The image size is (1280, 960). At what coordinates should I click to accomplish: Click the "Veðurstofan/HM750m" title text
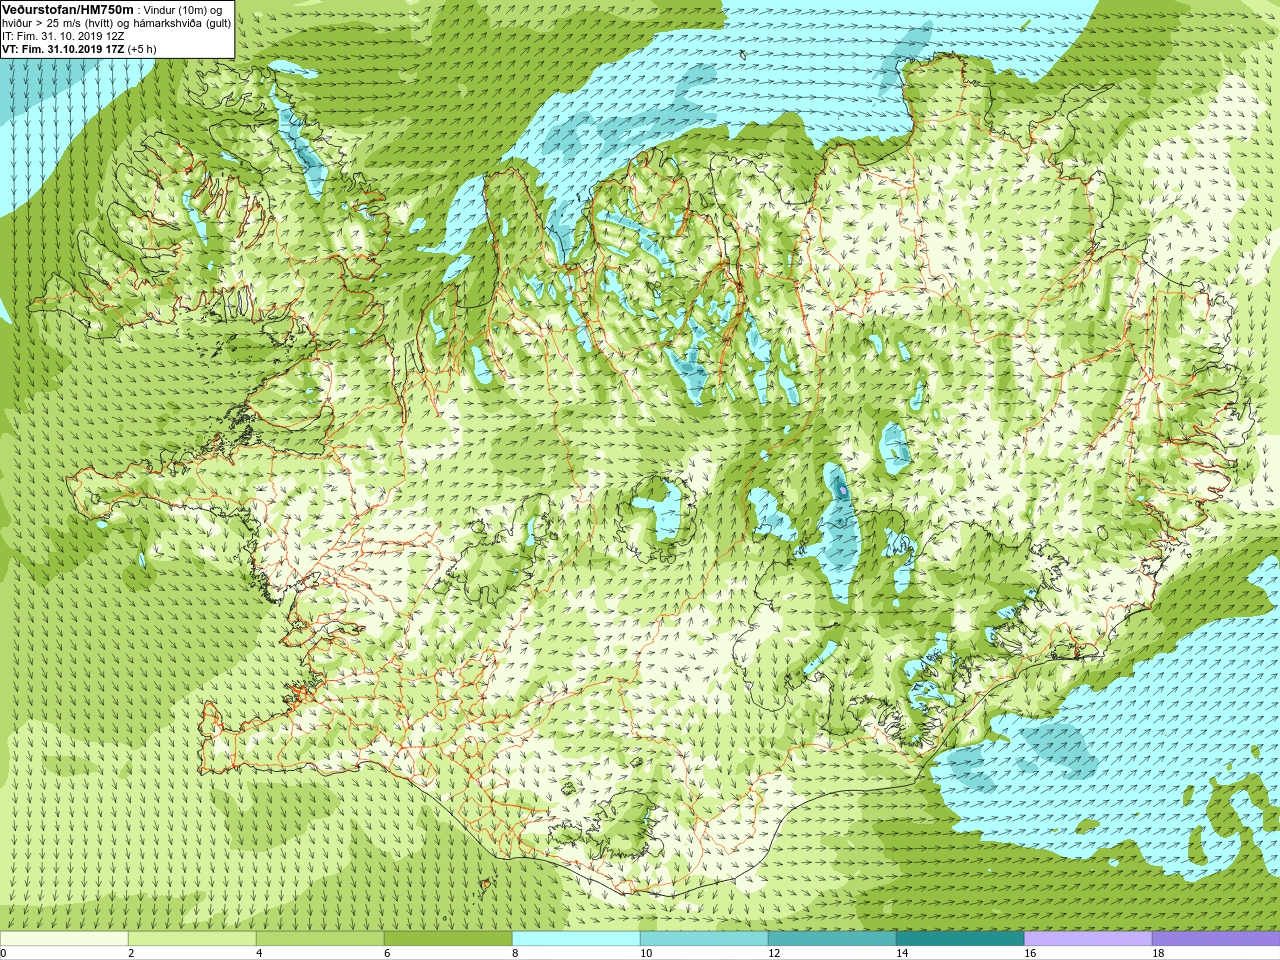(x=67, y=9)
